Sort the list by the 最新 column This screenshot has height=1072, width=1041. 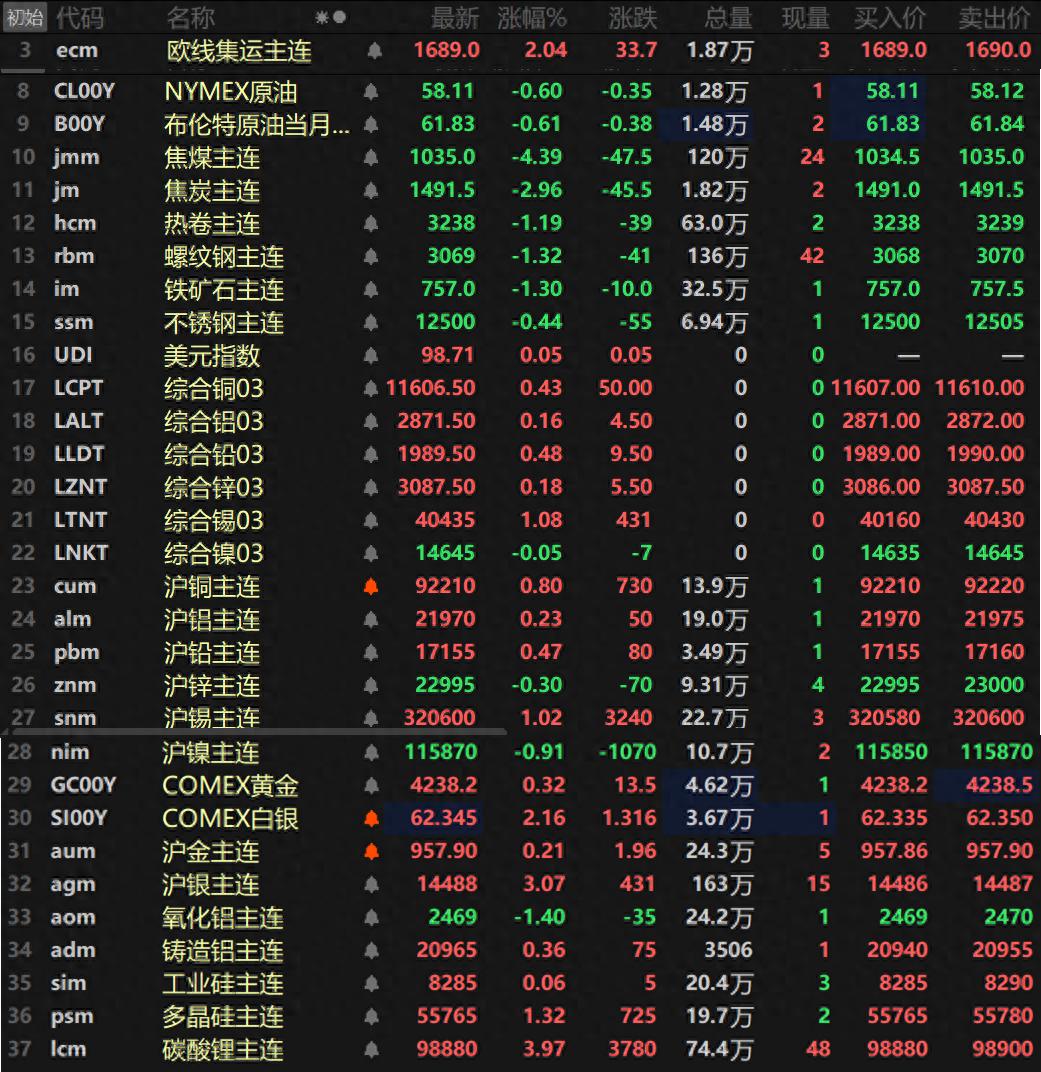(455, 17)
